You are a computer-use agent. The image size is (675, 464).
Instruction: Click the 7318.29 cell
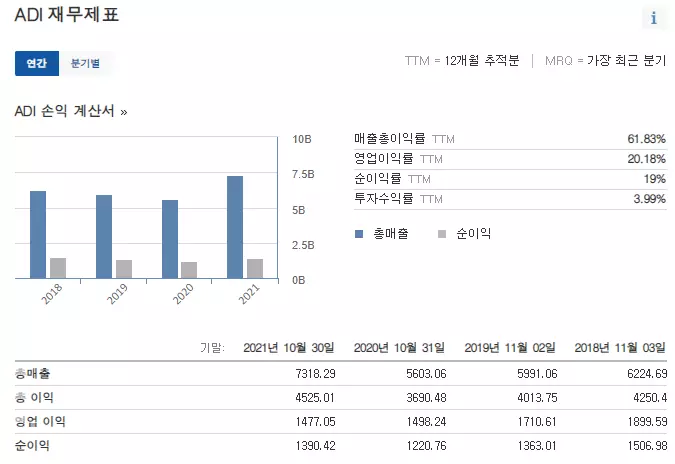click(315, 374)
